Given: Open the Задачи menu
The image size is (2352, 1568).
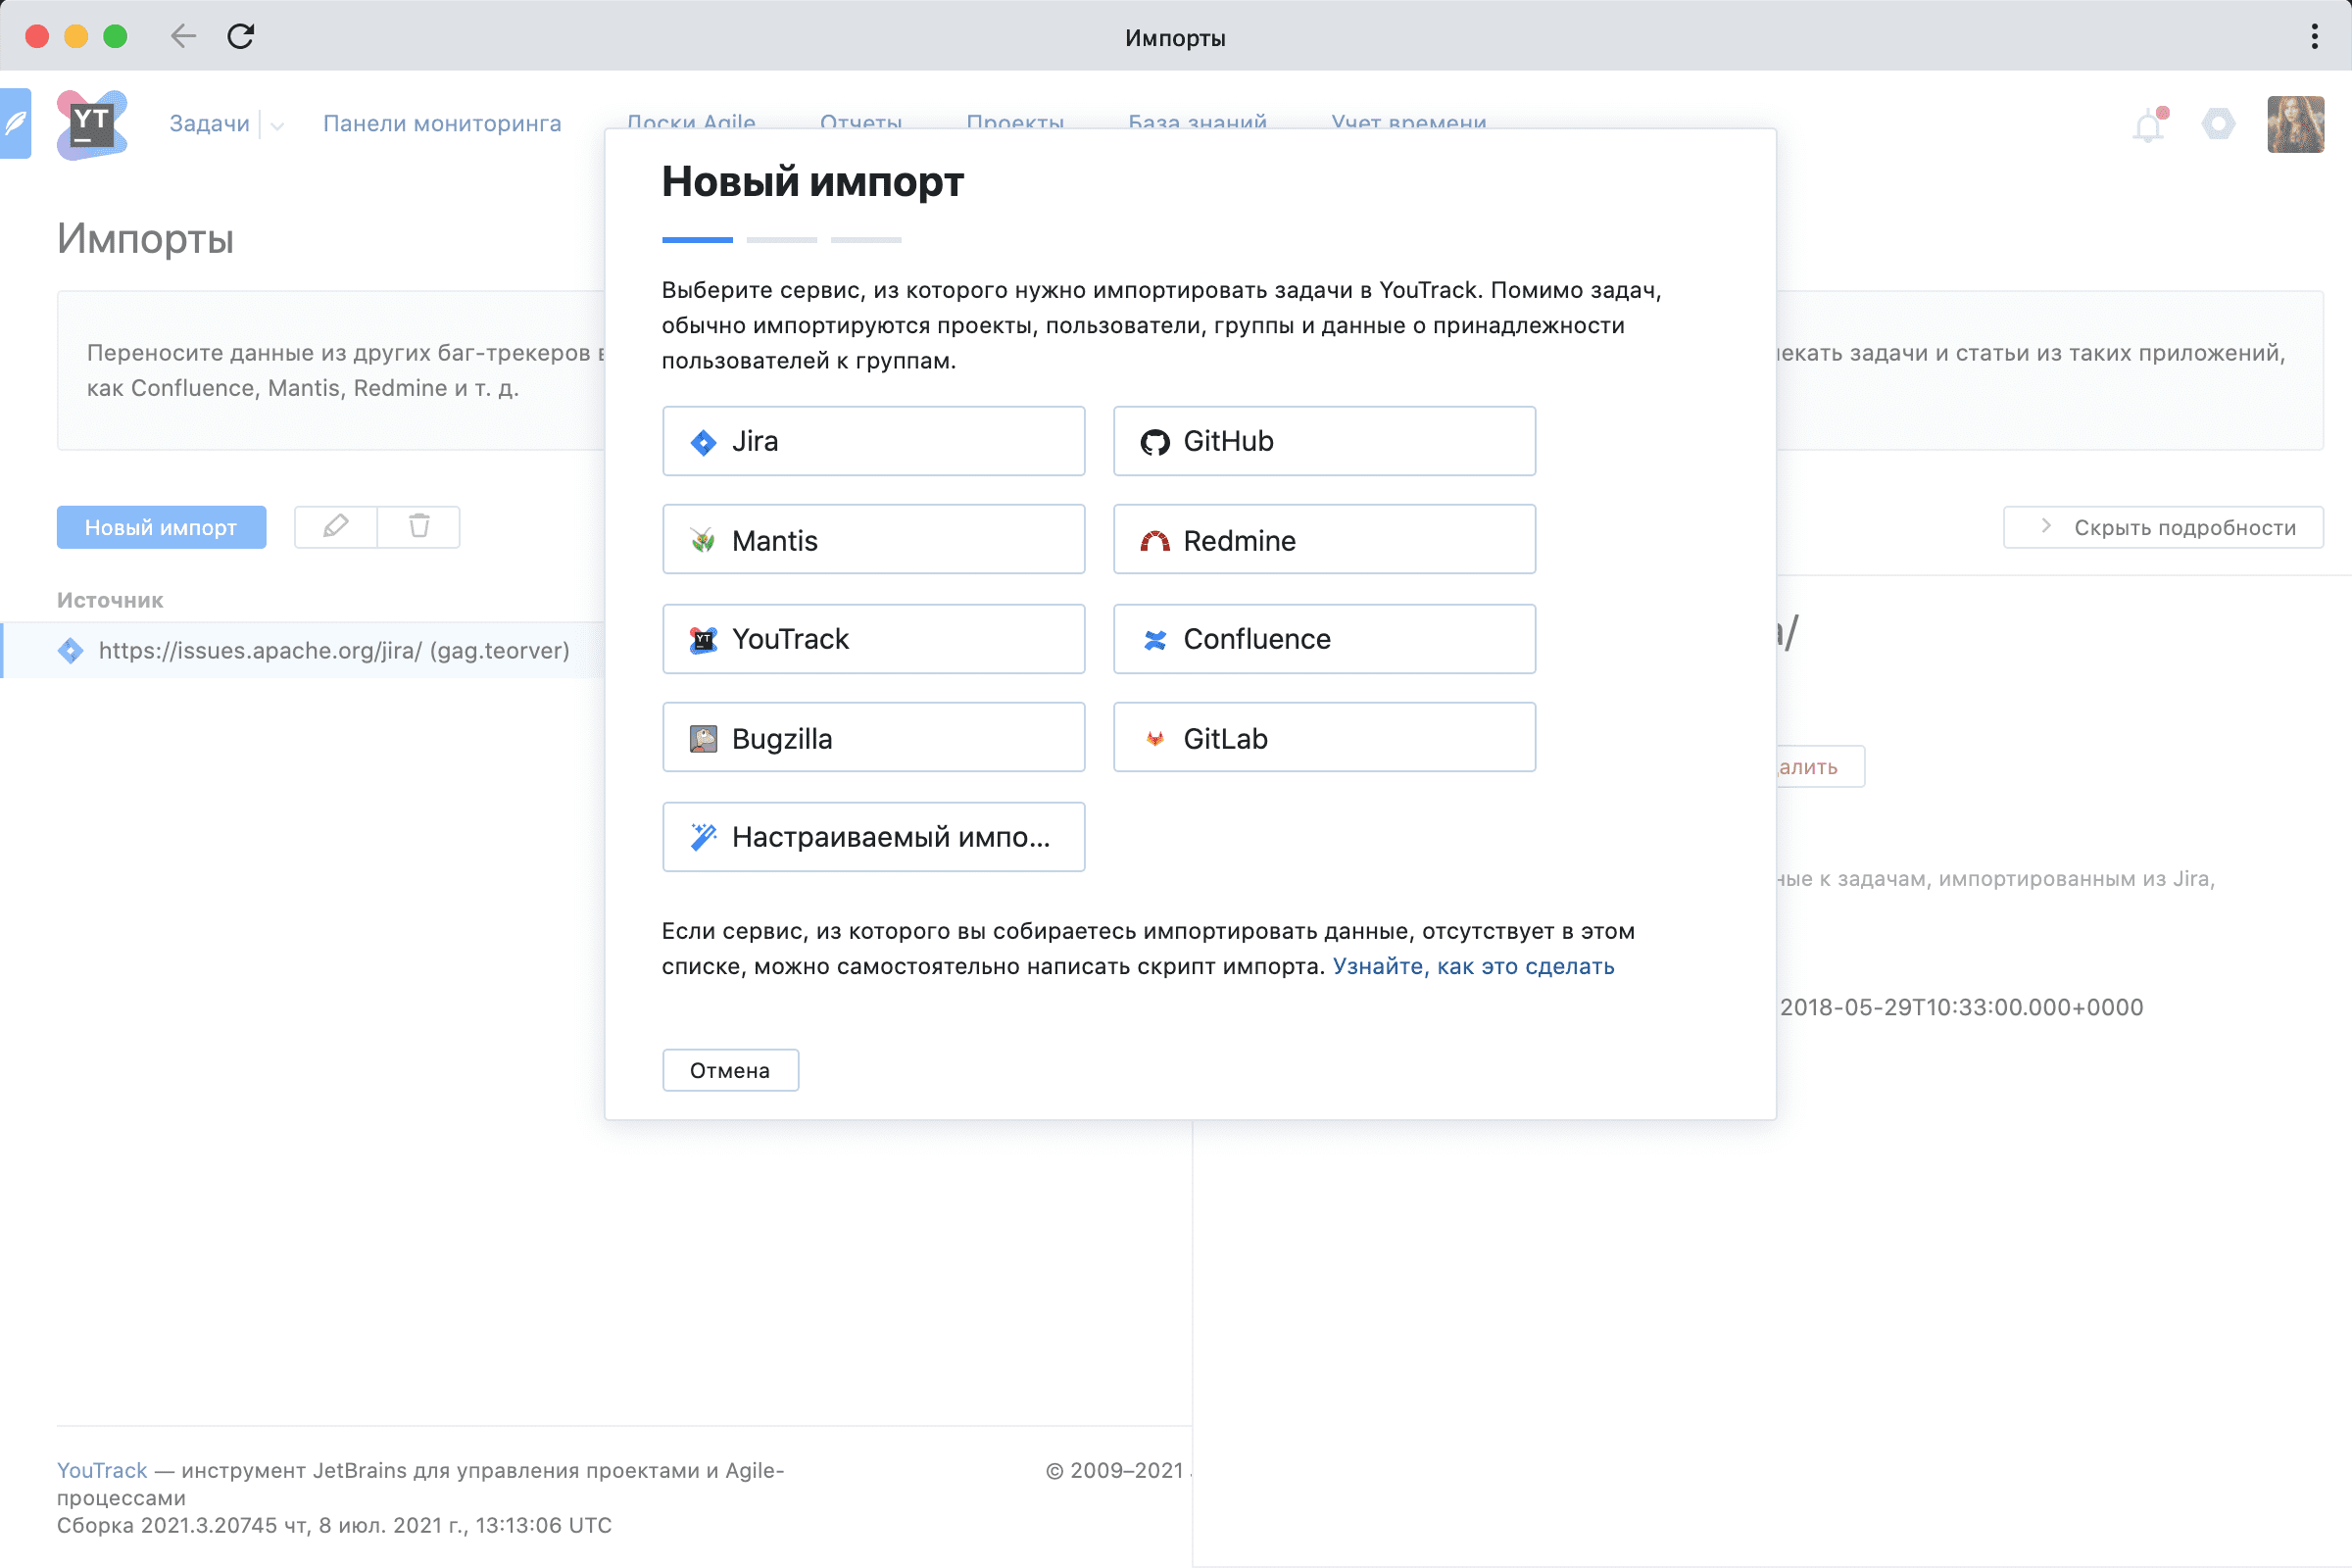Looking at the screenshot, I should point(209,123).
